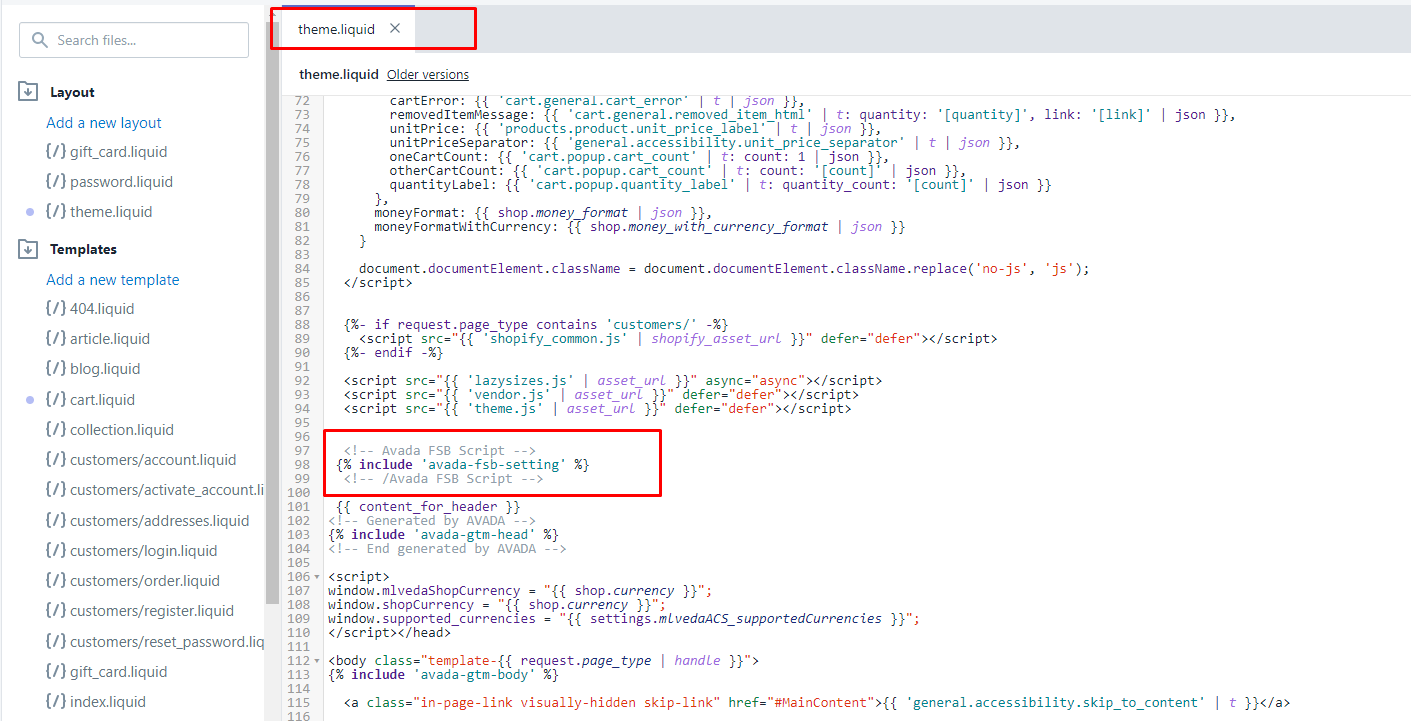Click Add a new template link
Screen dimensions: 1411x721
coord(113,280)
